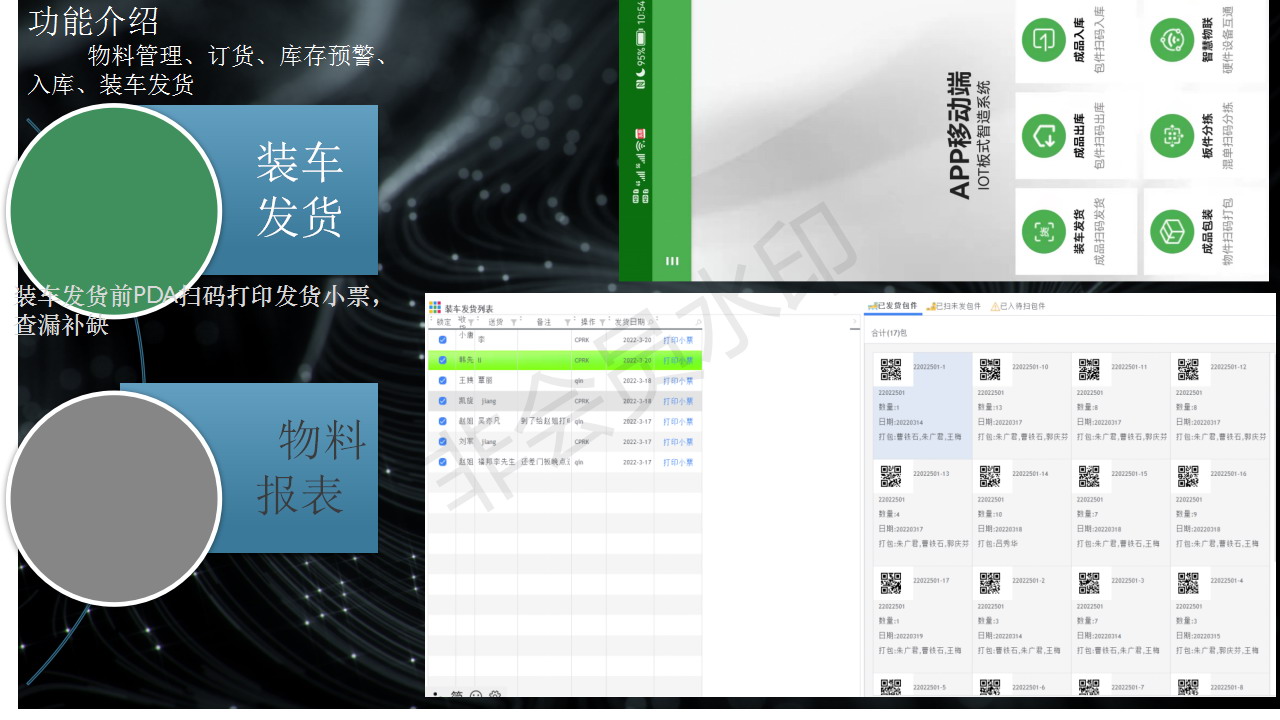Click 打印小票 for 王艳 覃丽 row

point(678,381)
